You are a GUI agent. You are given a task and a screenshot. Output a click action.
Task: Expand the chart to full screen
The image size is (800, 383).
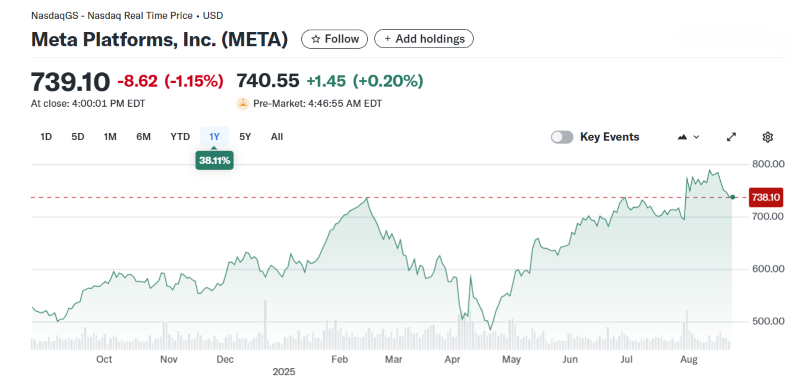pos(731,137)
